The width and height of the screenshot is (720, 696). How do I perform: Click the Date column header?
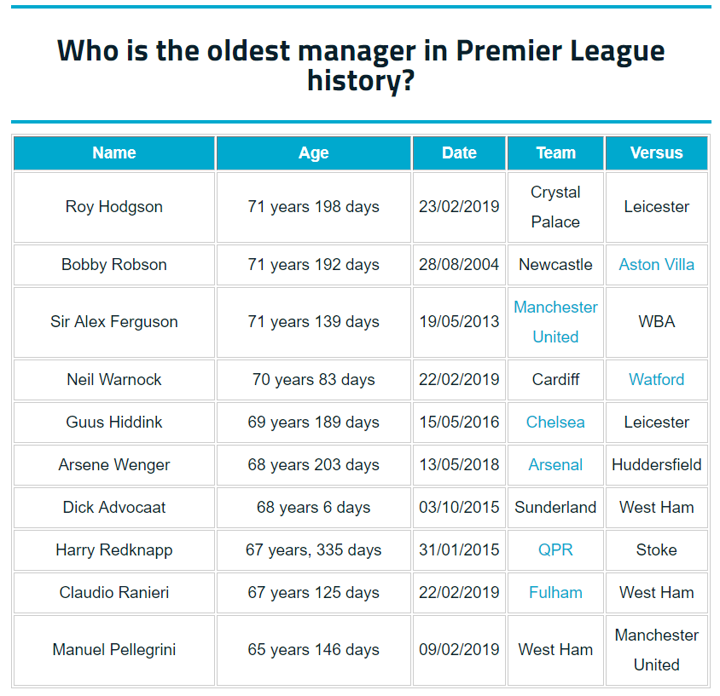pos(459,153)
